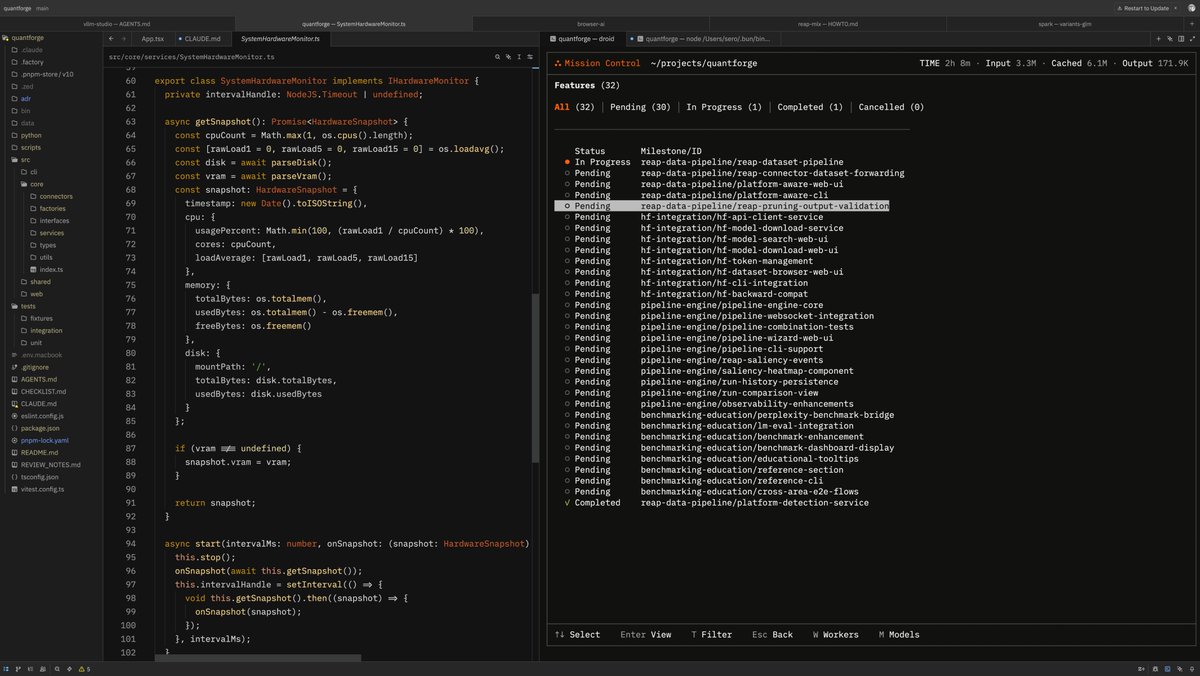Expand the connectors folder

click(55, 196)
